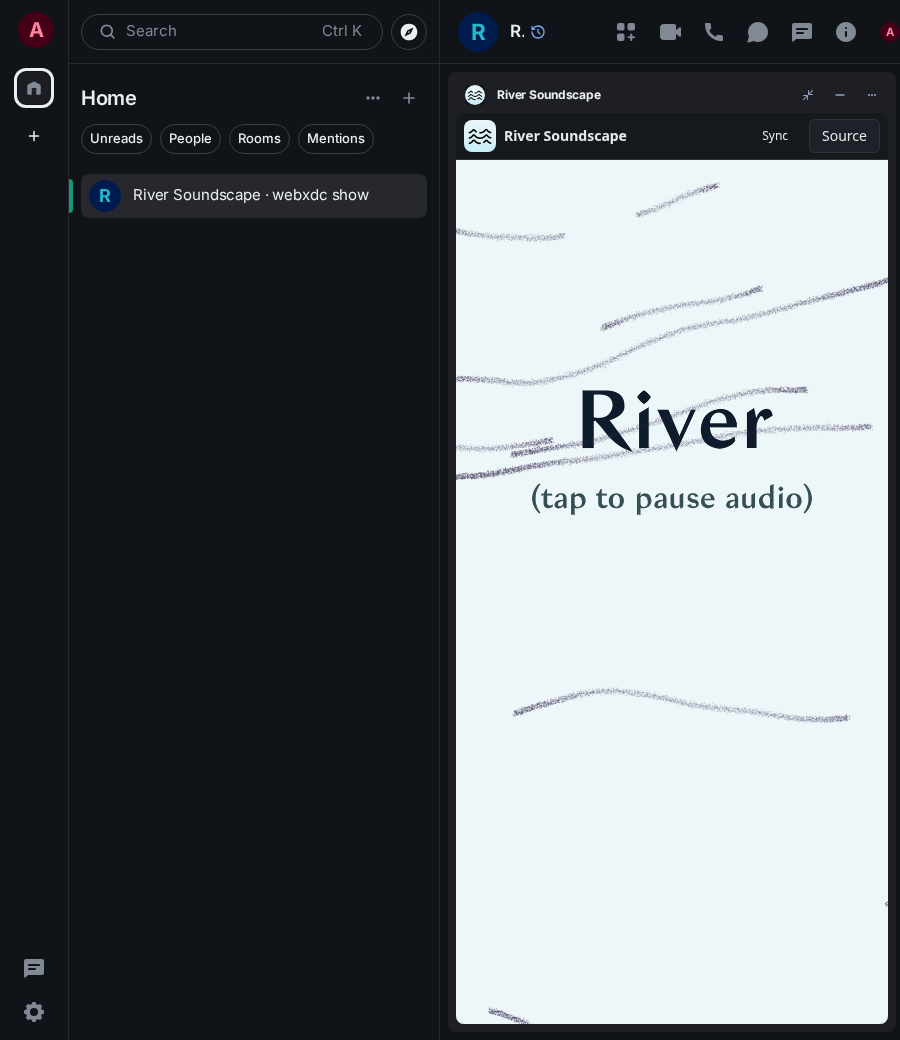Screen dimensions: 900x1040
Task: Open the settings gear
Action: (x=34, y=1011)
